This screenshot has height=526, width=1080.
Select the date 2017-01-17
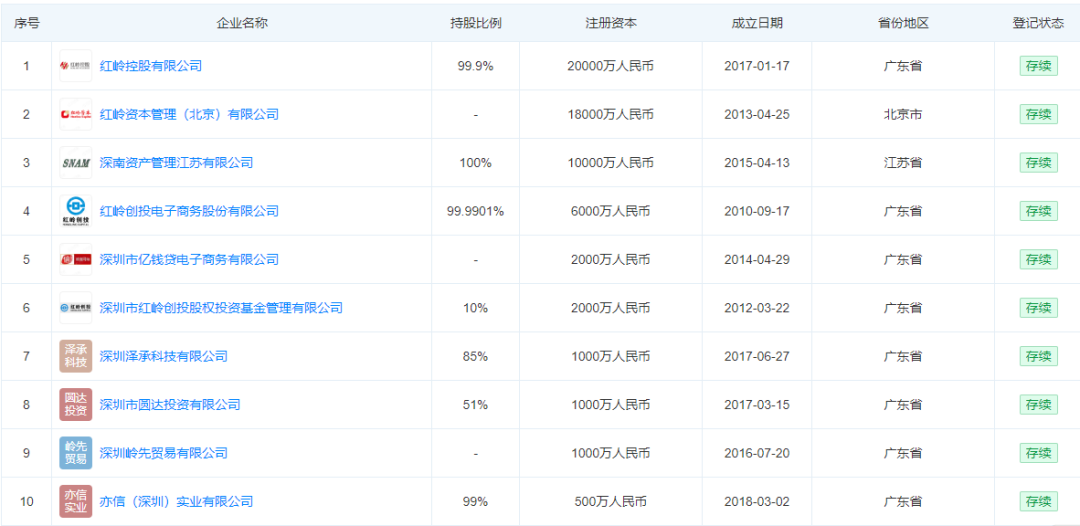tap(757, 66)
